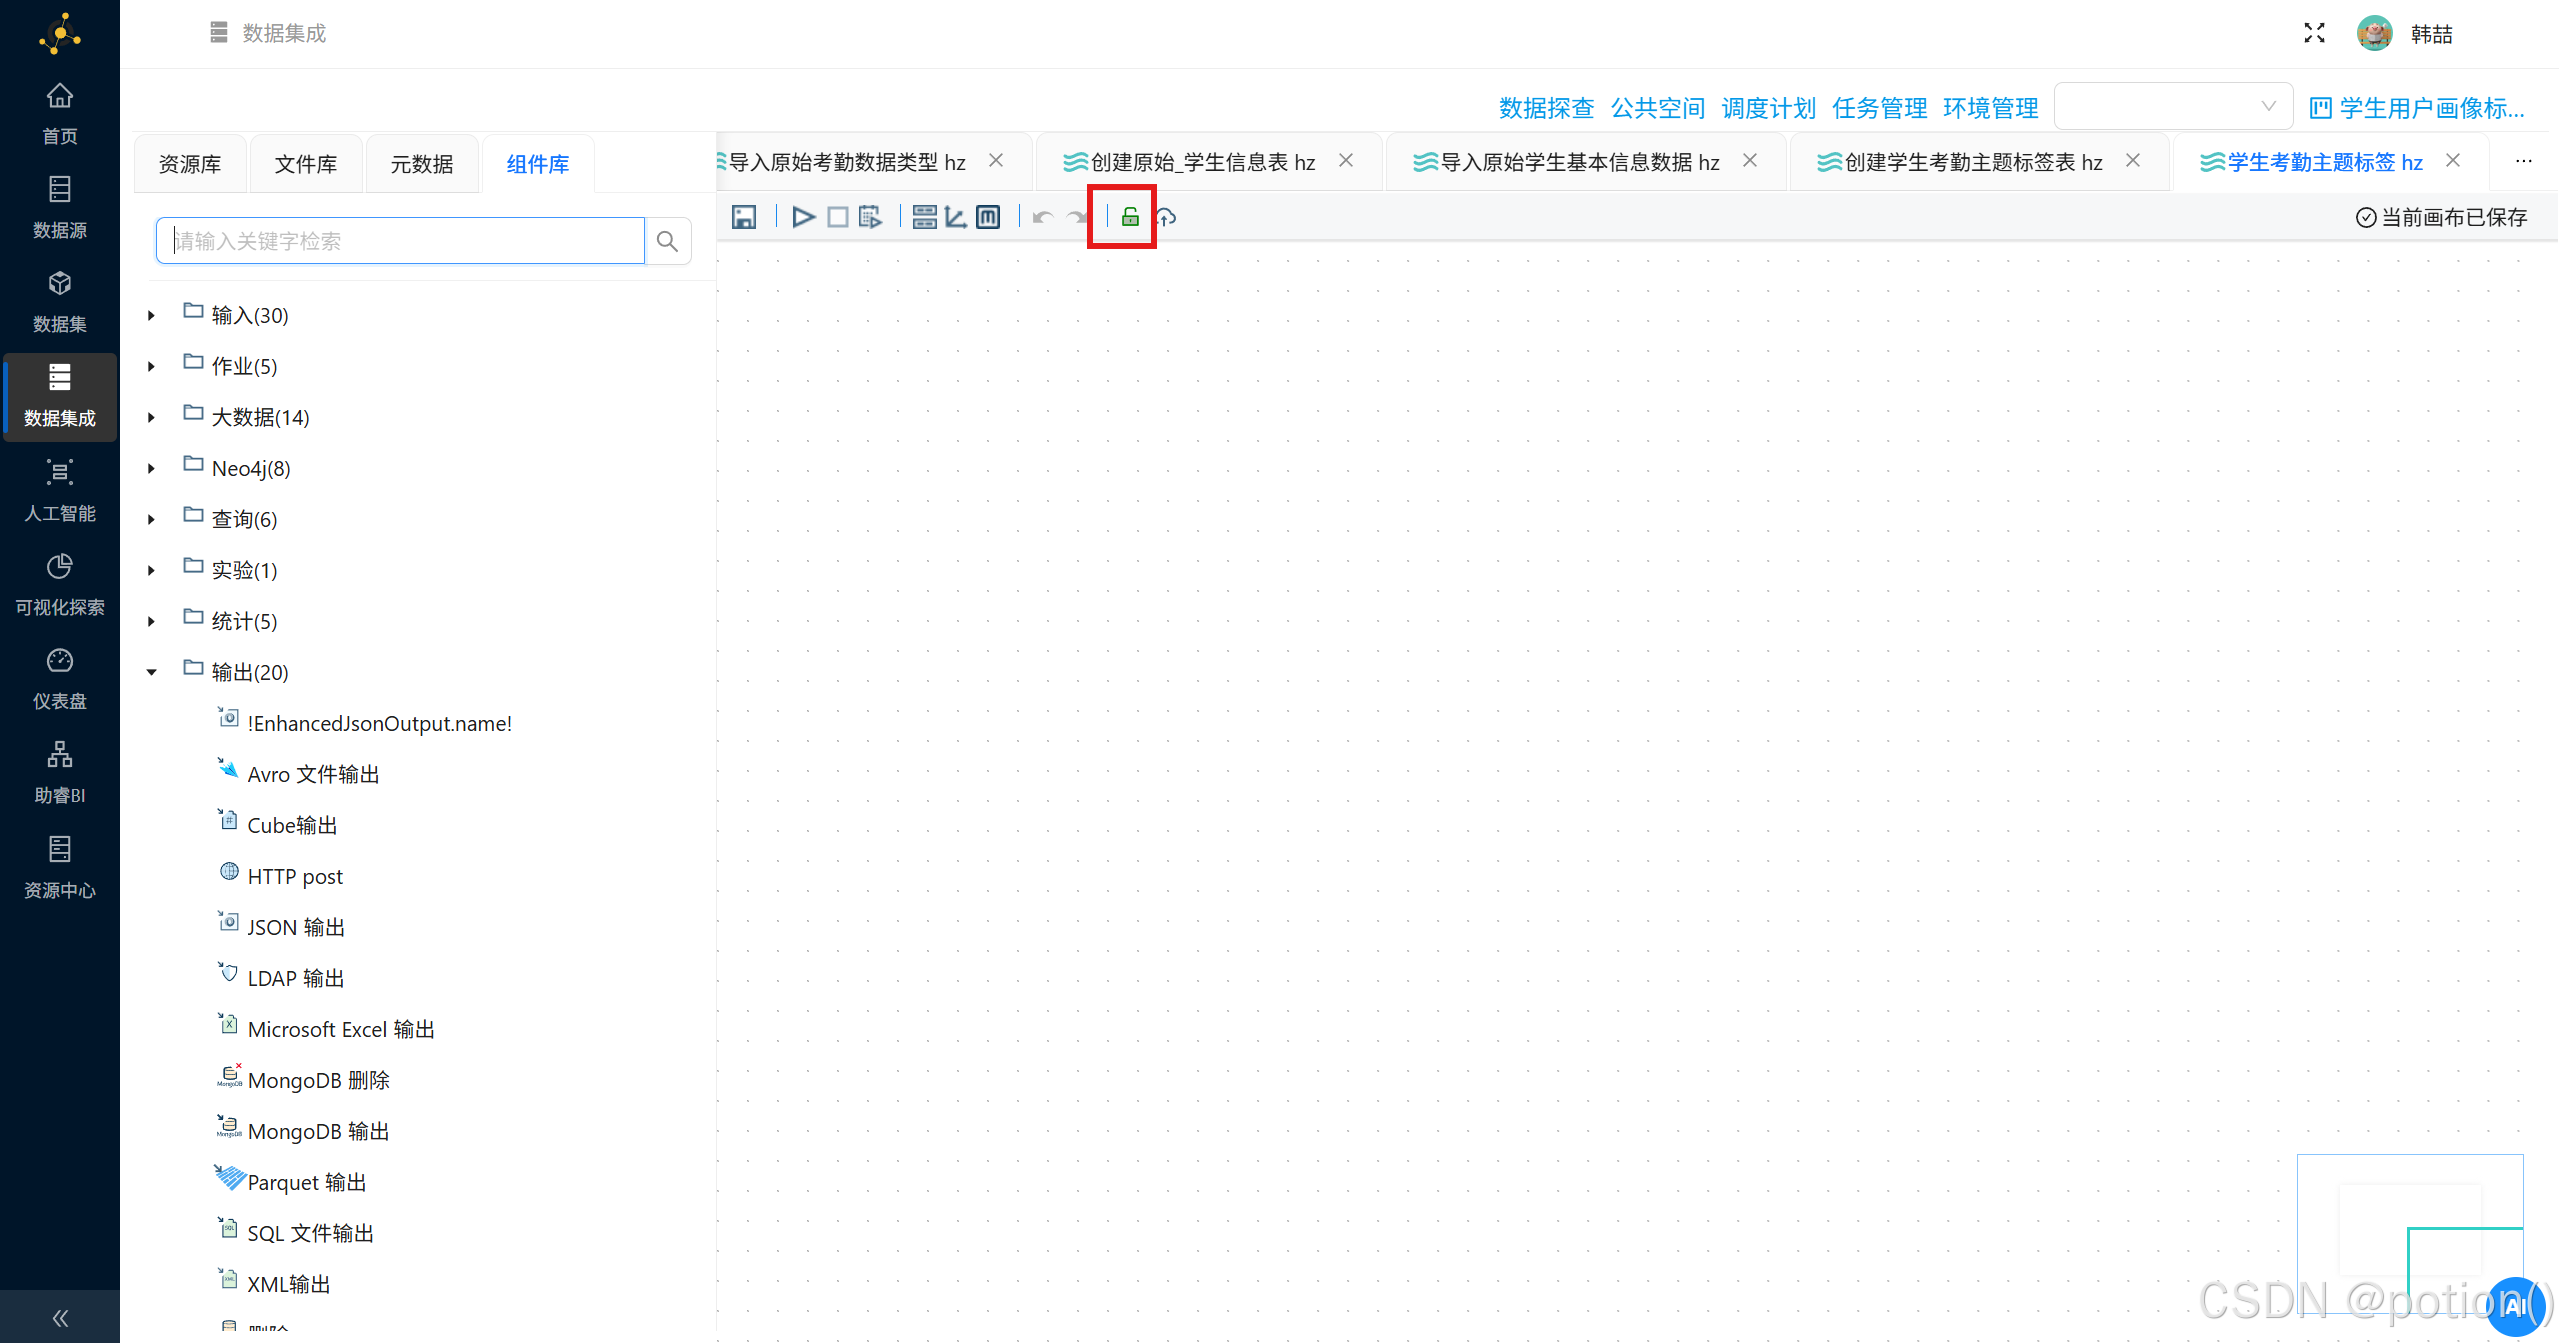Switch to the 资源库 tab
Image resolution: width=2559 pixels, height=1343 pixels.
pyautogui.click(x=190, y=164)
